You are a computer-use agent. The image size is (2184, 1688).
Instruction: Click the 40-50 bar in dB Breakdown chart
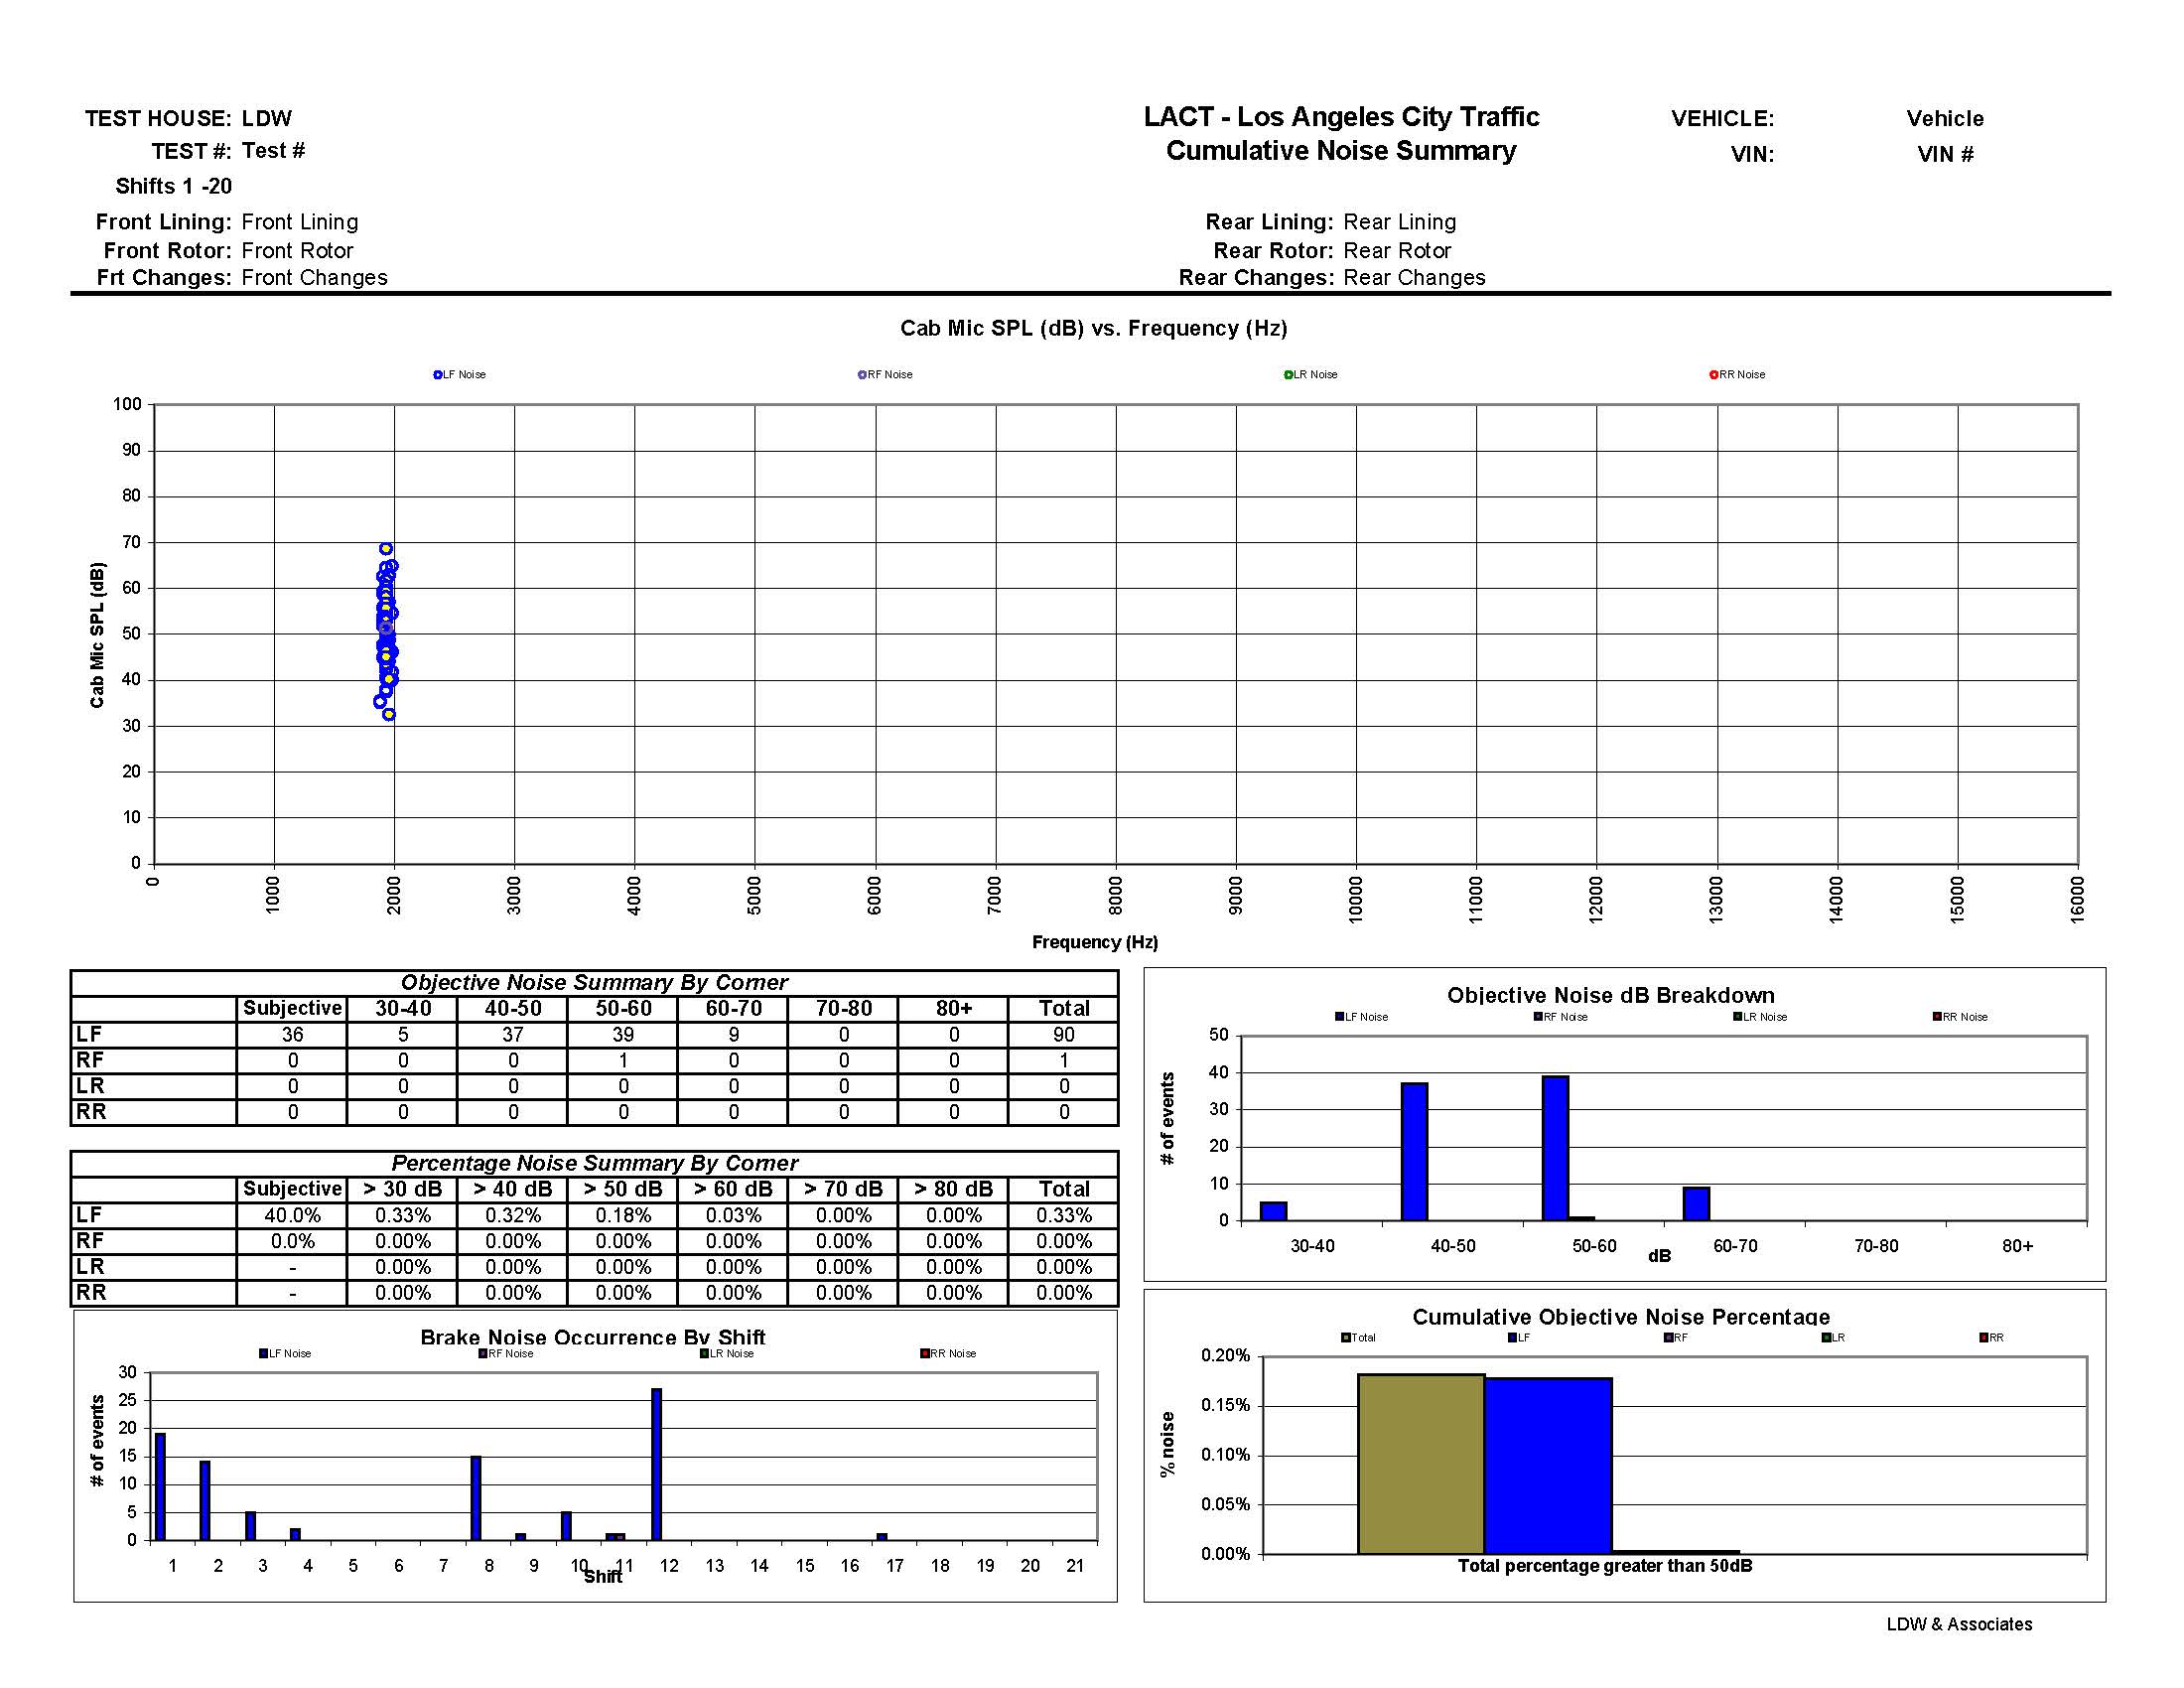pos(1414,1151)
